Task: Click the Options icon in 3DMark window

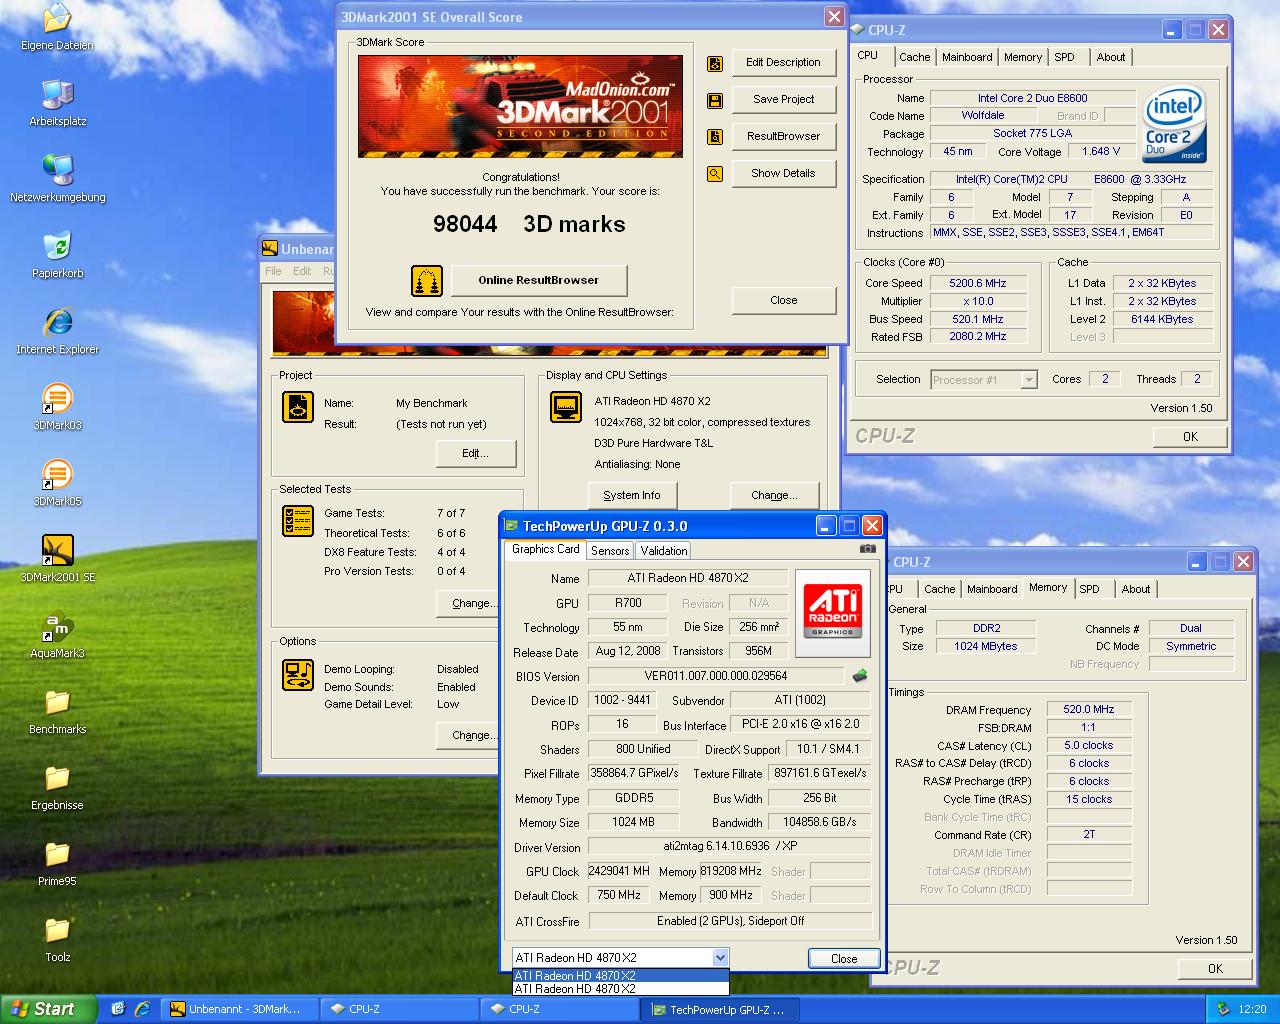Action: coord(298,675)
